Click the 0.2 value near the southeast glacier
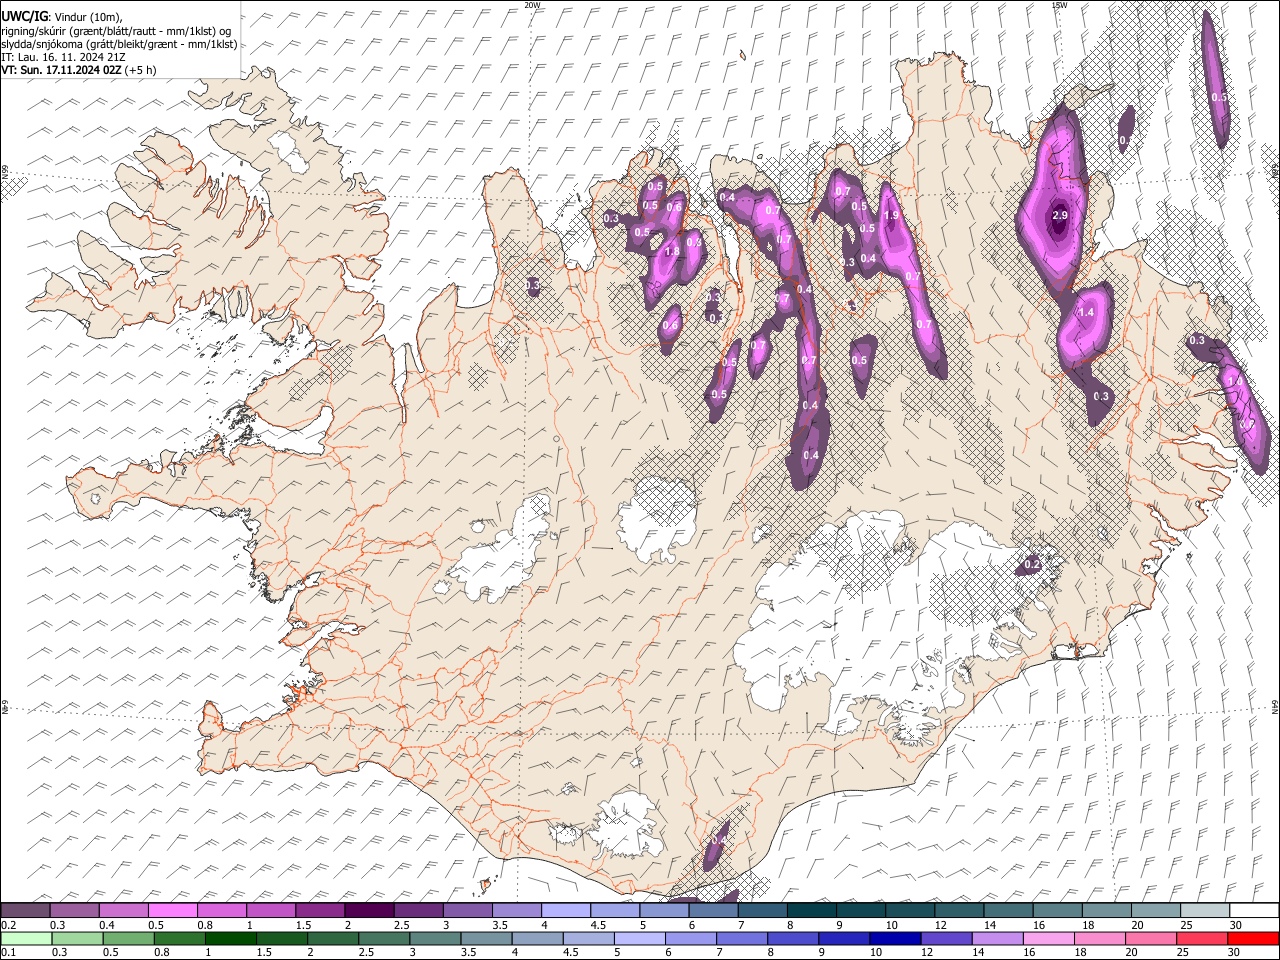Viewport: 1280px width, 960px height. (x=1032, y=565)
